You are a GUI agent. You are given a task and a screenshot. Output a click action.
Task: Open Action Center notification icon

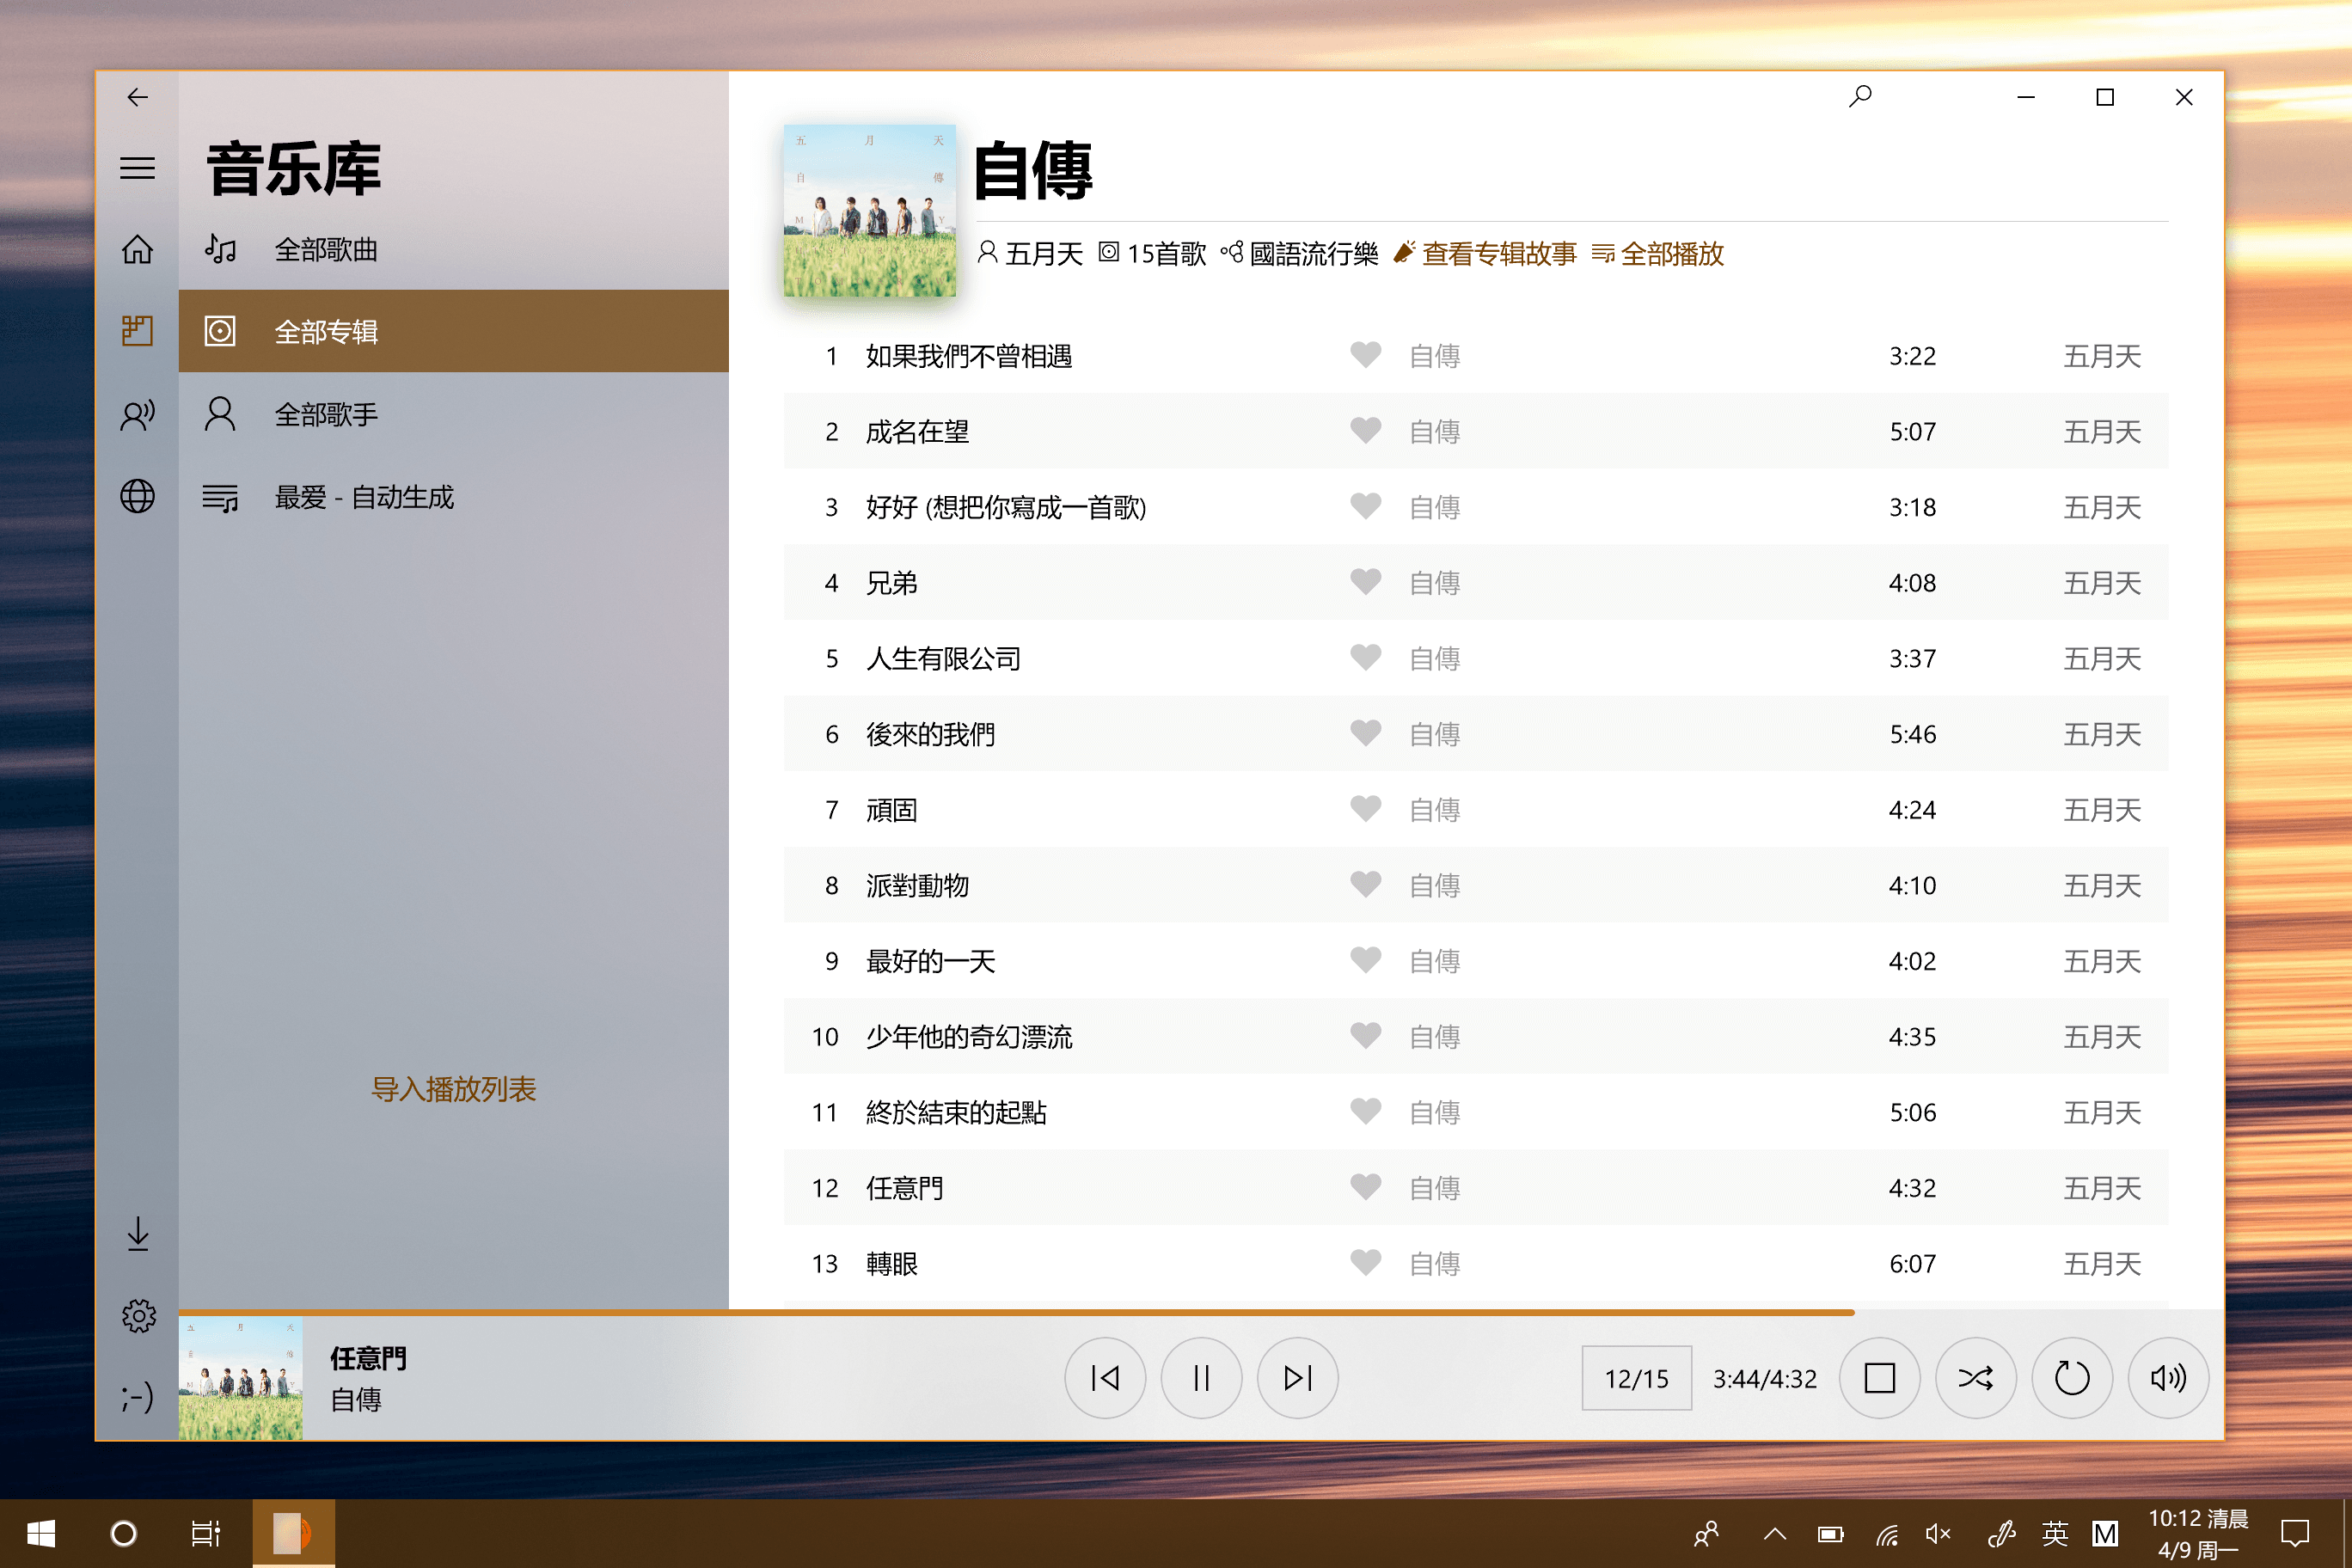2294,1533
